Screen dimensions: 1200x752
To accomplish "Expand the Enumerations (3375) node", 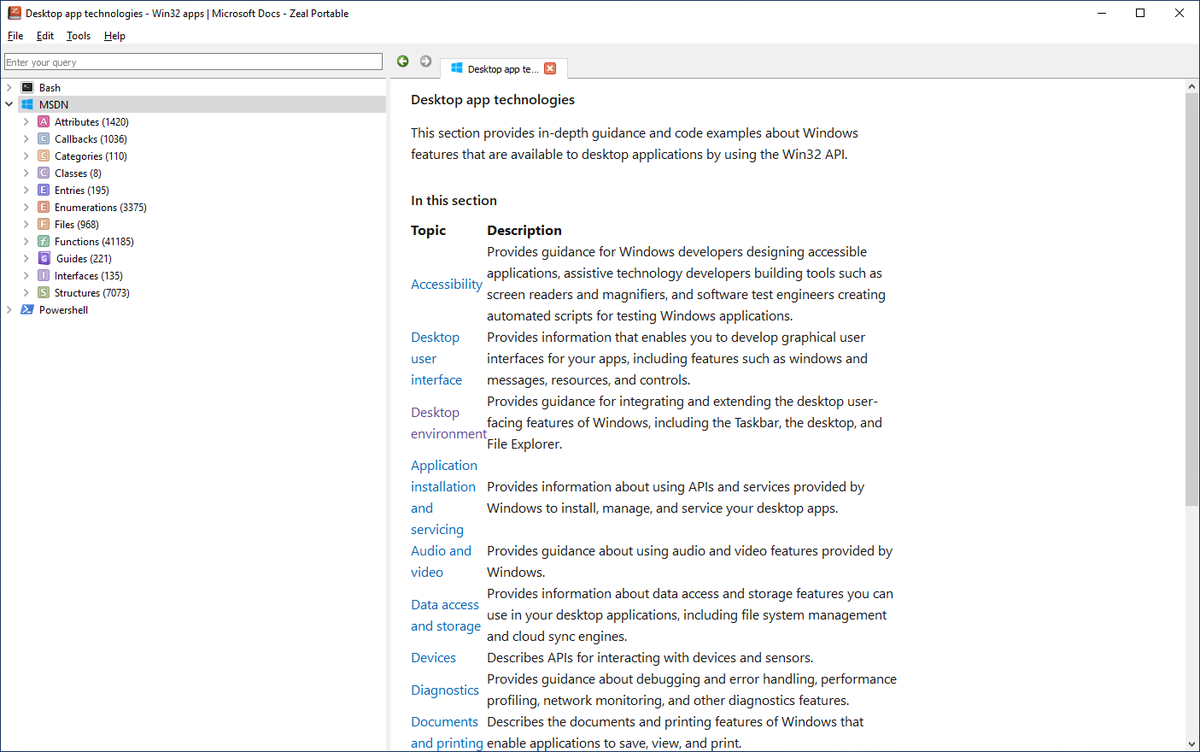I will coord(27,207).
